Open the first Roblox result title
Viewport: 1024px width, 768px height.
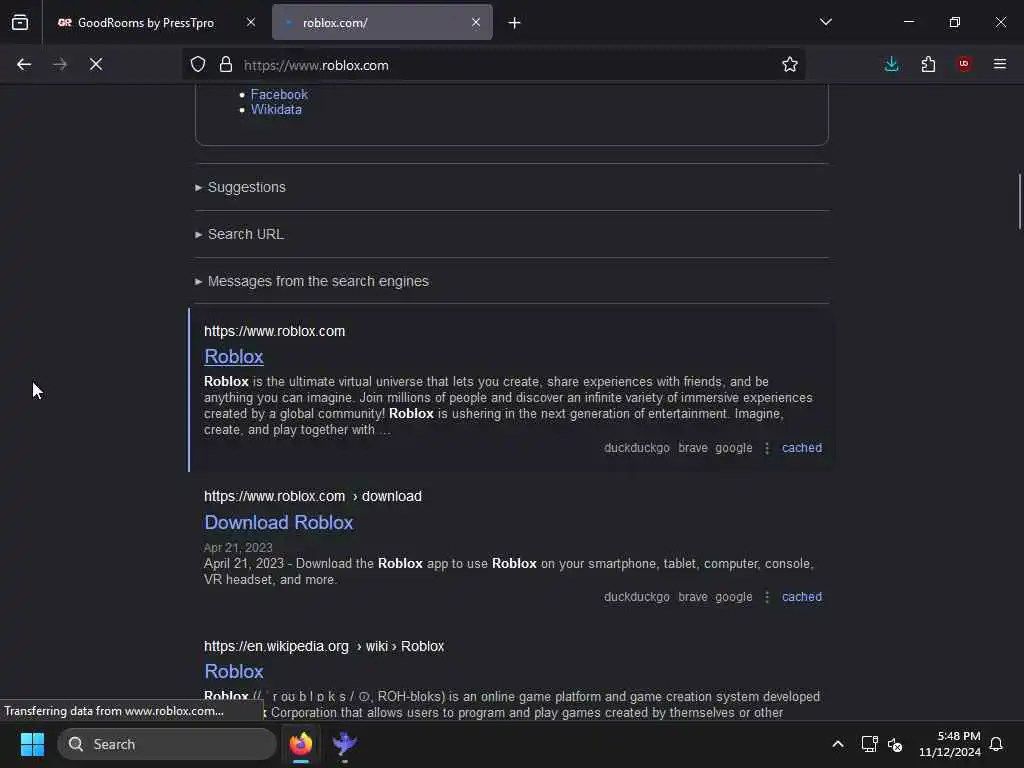234,357
